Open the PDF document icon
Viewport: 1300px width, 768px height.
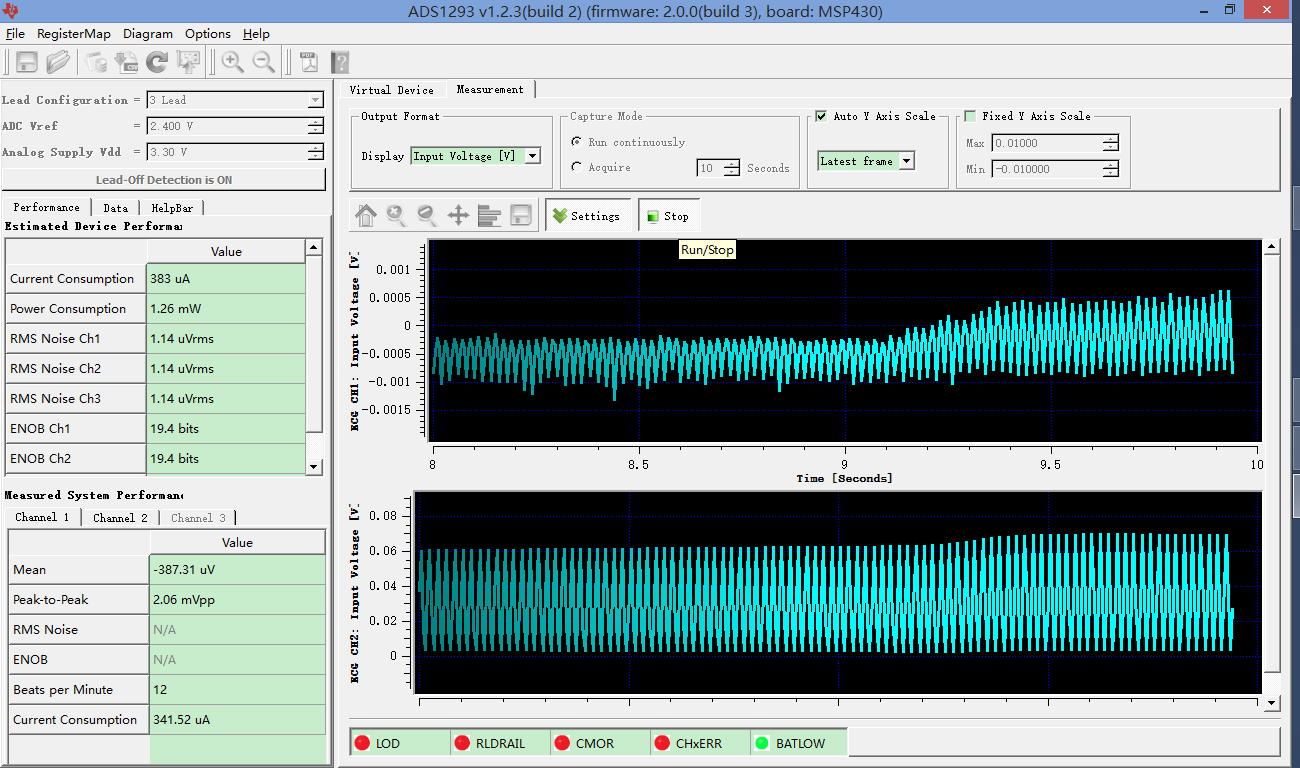309,62
